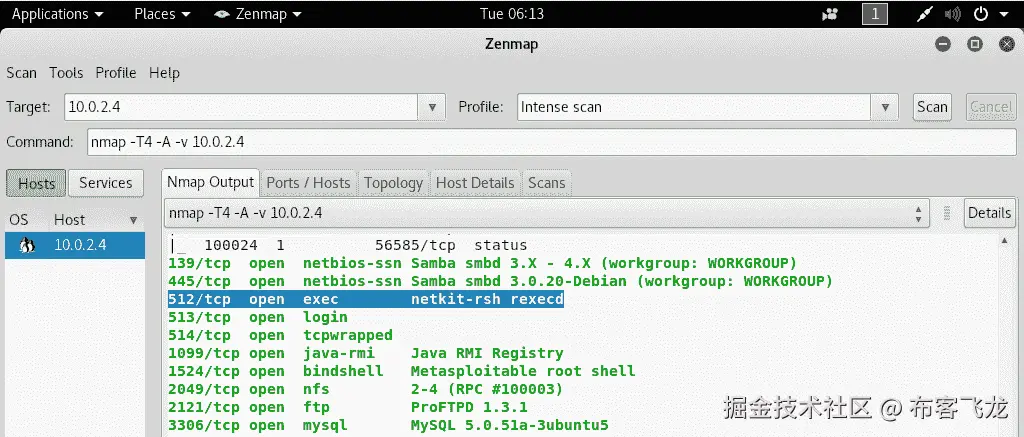Click the 2121/tcp ftp ProFTPD line
The height and width of the screenshot is (437, 1024).
tap(347, 408)
